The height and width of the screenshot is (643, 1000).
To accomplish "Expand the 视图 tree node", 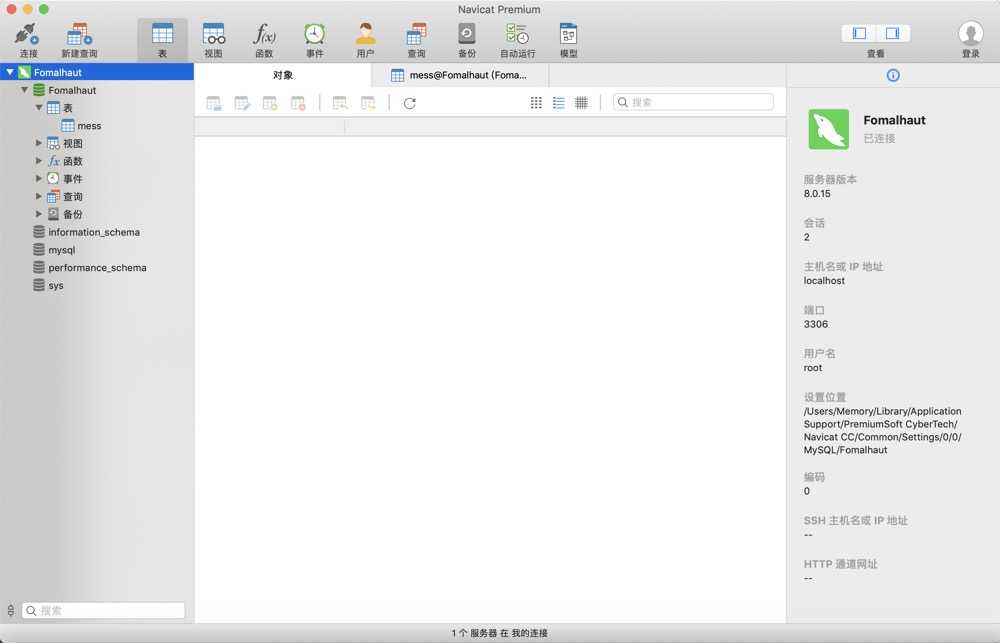I will pos(39,143).
